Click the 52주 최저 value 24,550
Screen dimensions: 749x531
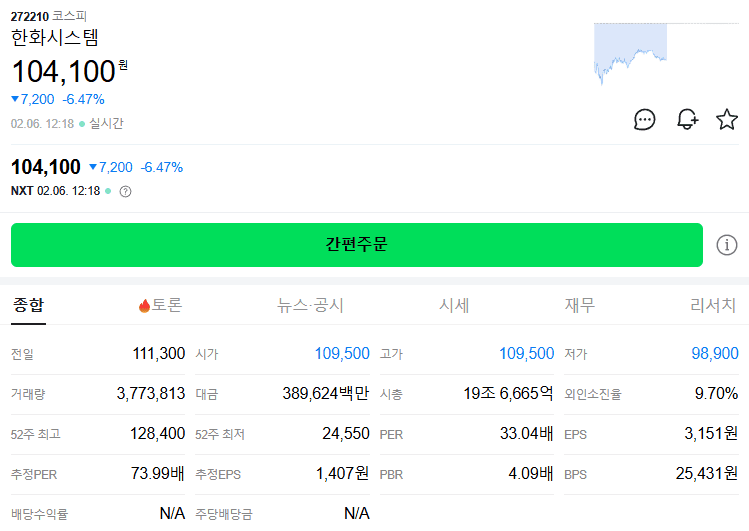[x=345, y=434]
